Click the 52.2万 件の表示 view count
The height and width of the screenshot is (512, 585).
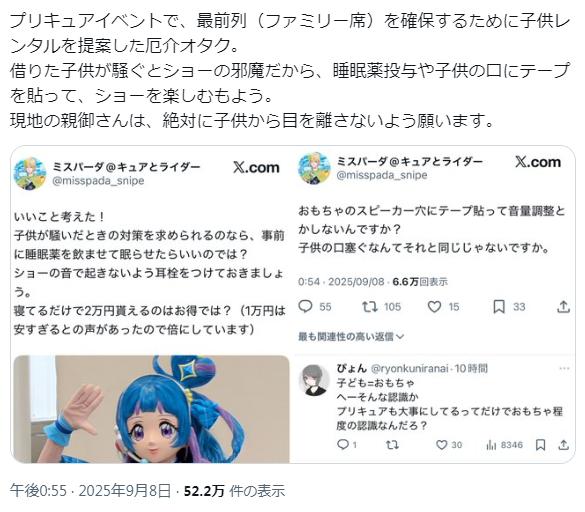(x=234, y=491)
